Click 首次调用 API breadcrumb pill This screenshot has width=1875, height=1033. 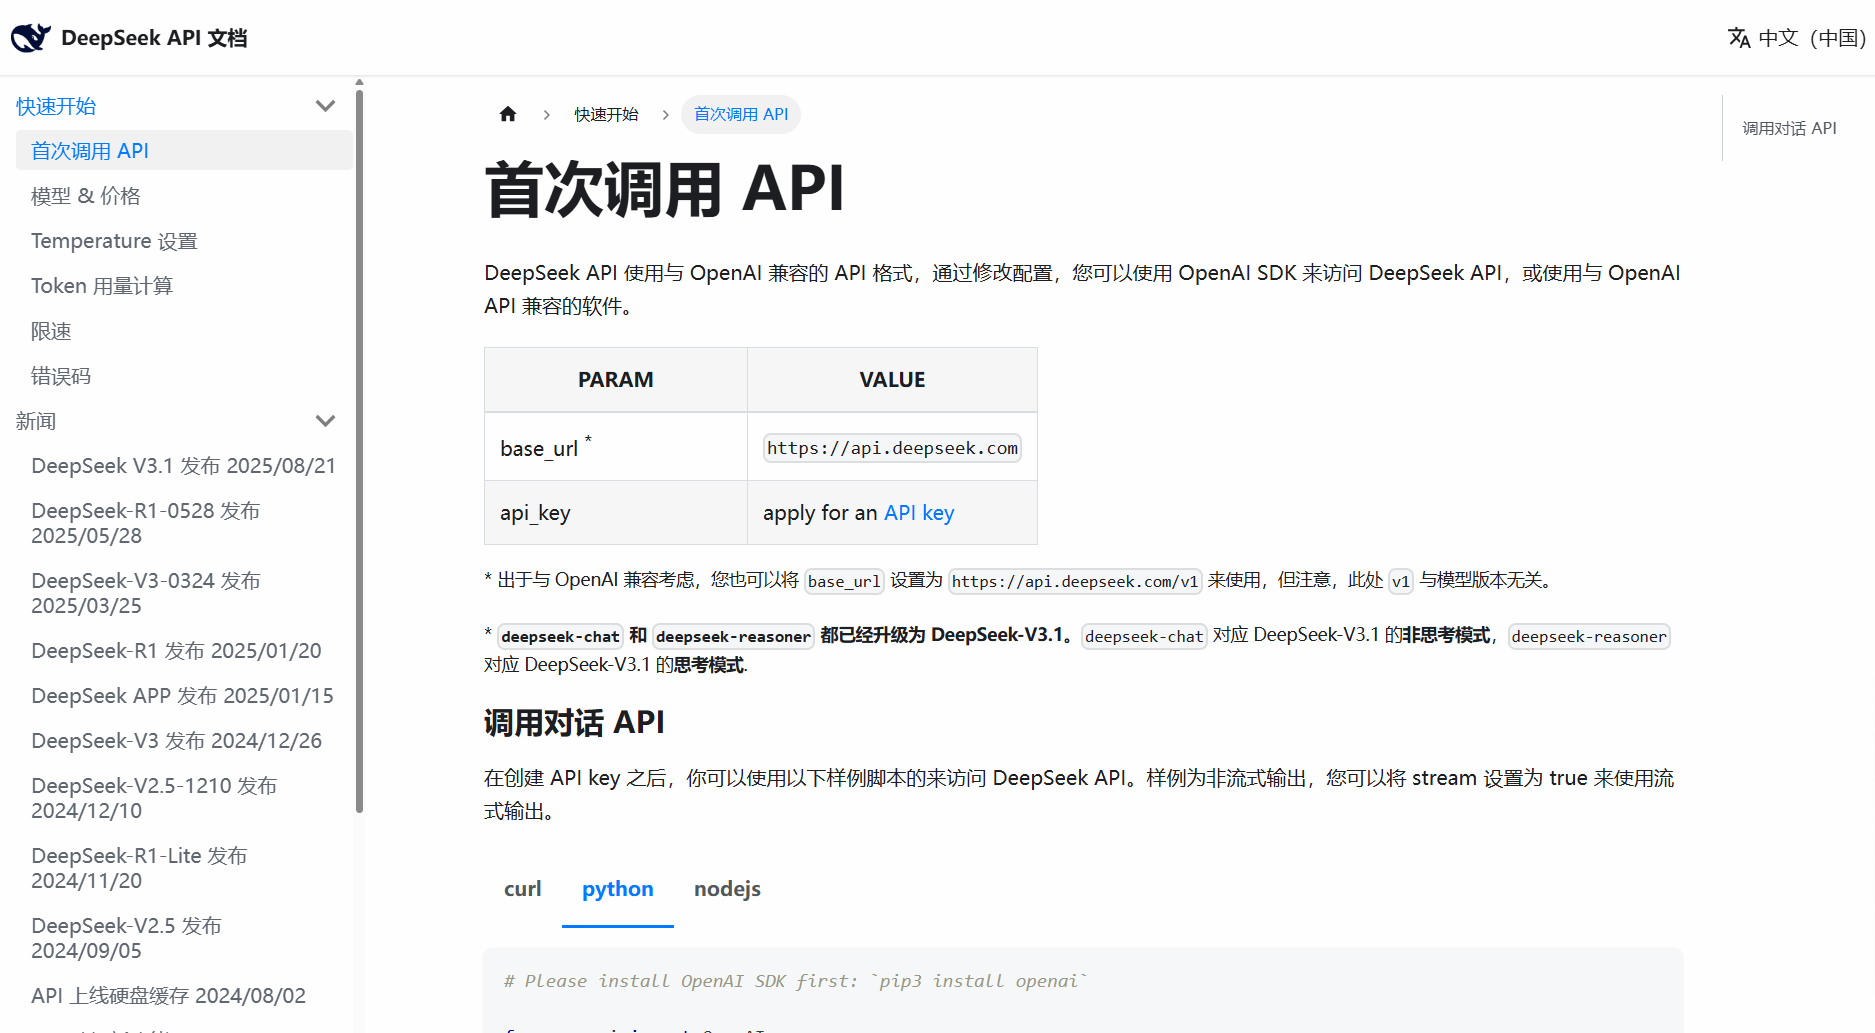[x=741, y=114]
